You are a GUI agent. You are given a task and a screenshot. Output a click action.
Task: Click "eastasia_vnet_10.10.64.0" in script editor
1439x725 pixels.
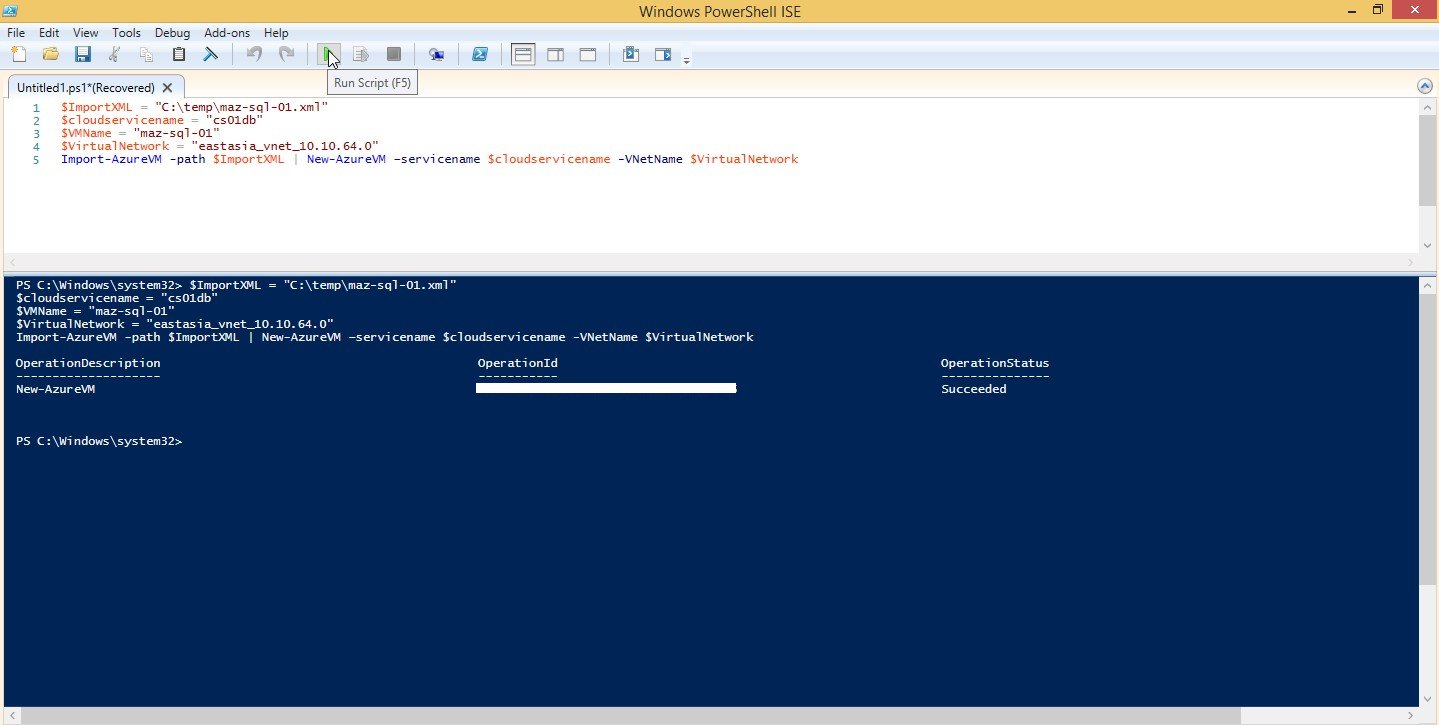tap(284, 146)
